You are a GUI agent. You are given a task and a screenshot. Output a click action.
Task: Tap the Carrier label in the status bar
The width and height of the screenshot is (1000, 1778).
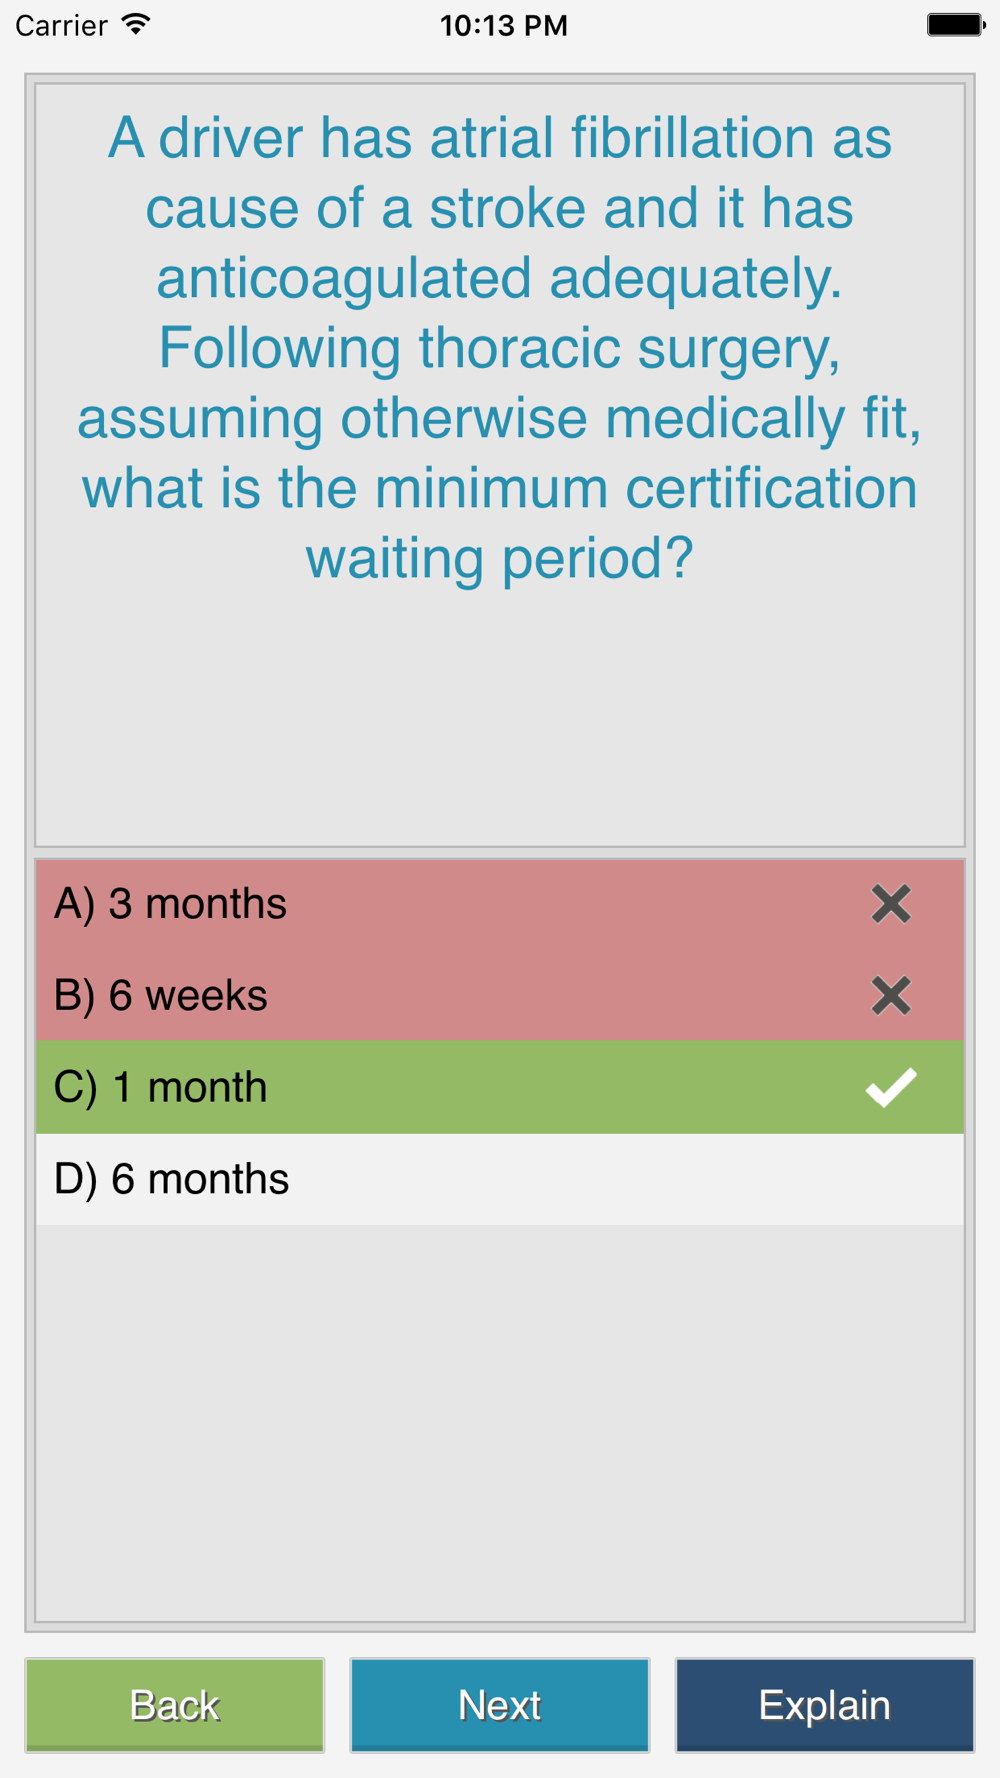(62, 25)
